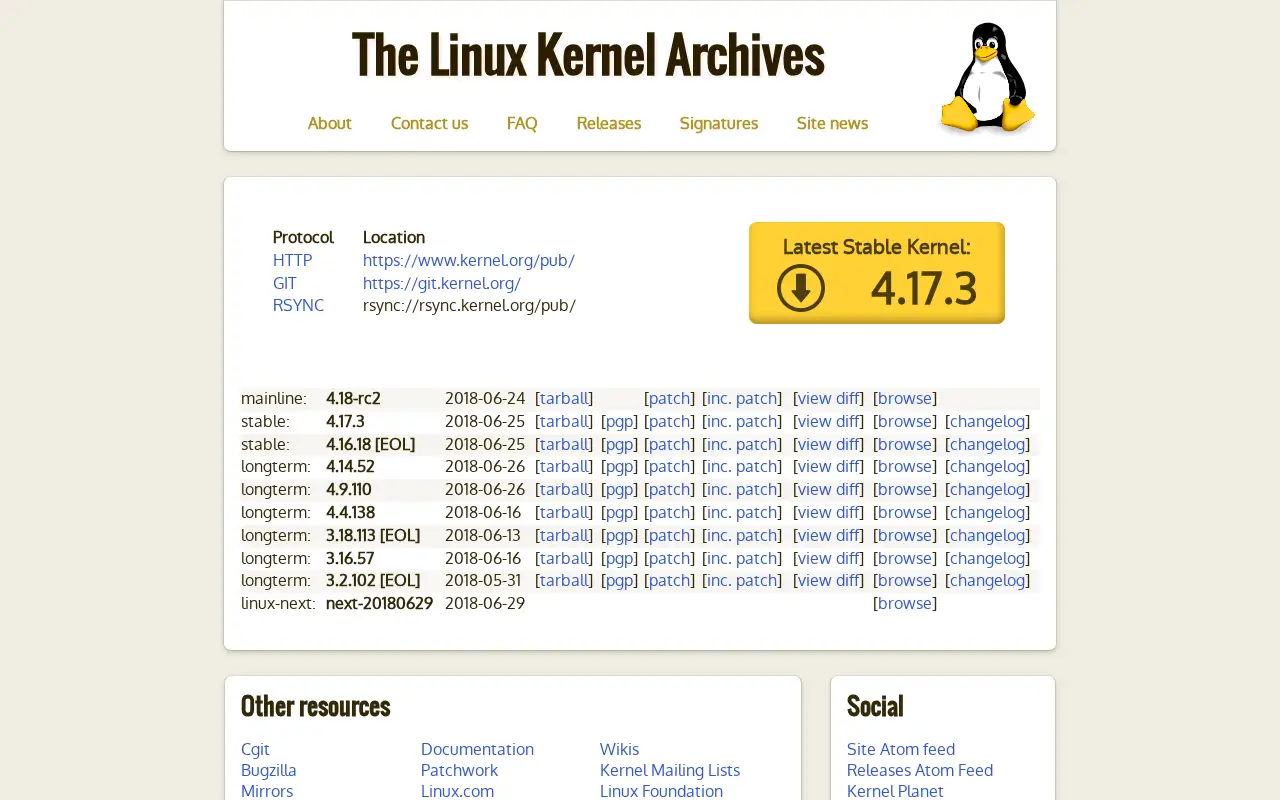
Task: Open patch link for mainline 4.18-rc2
Action: [670, 398]
